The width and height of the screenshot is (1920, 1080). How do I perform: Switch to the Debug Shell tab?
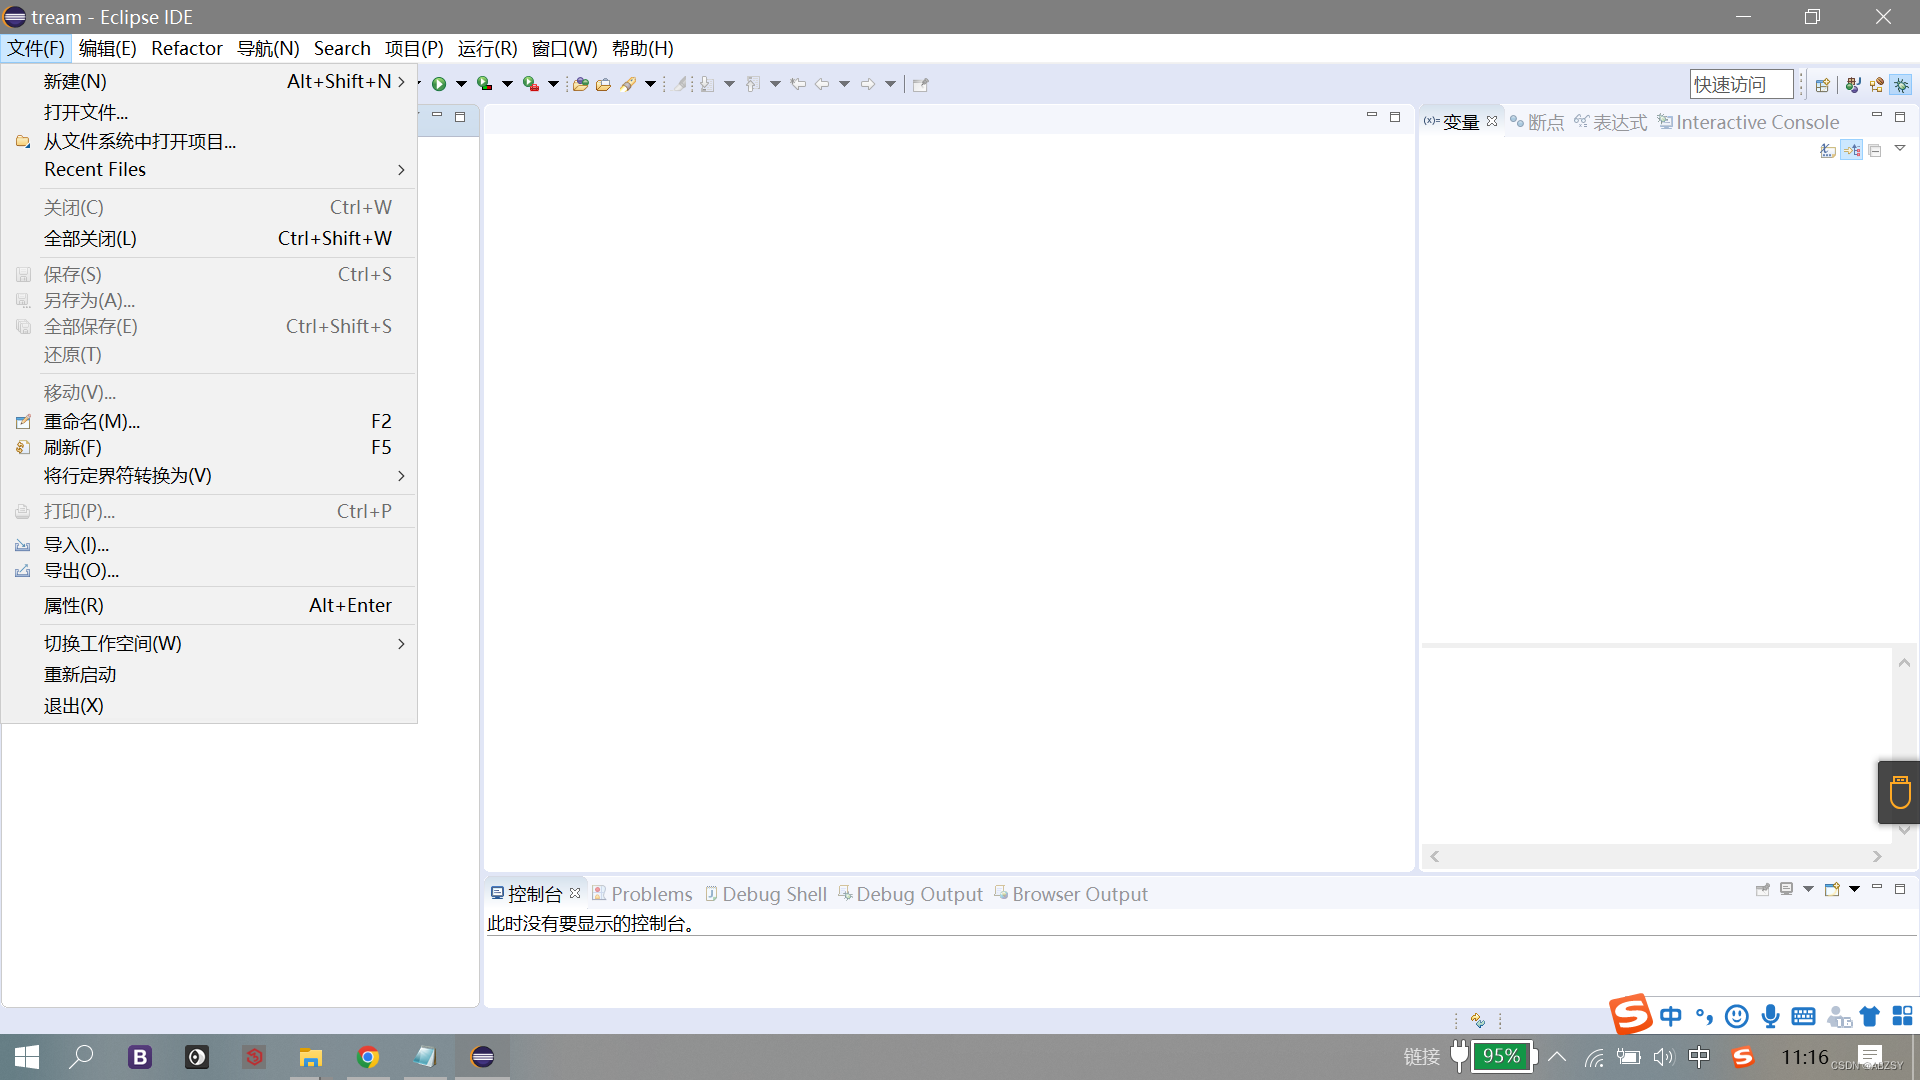[x=766, y=894]
